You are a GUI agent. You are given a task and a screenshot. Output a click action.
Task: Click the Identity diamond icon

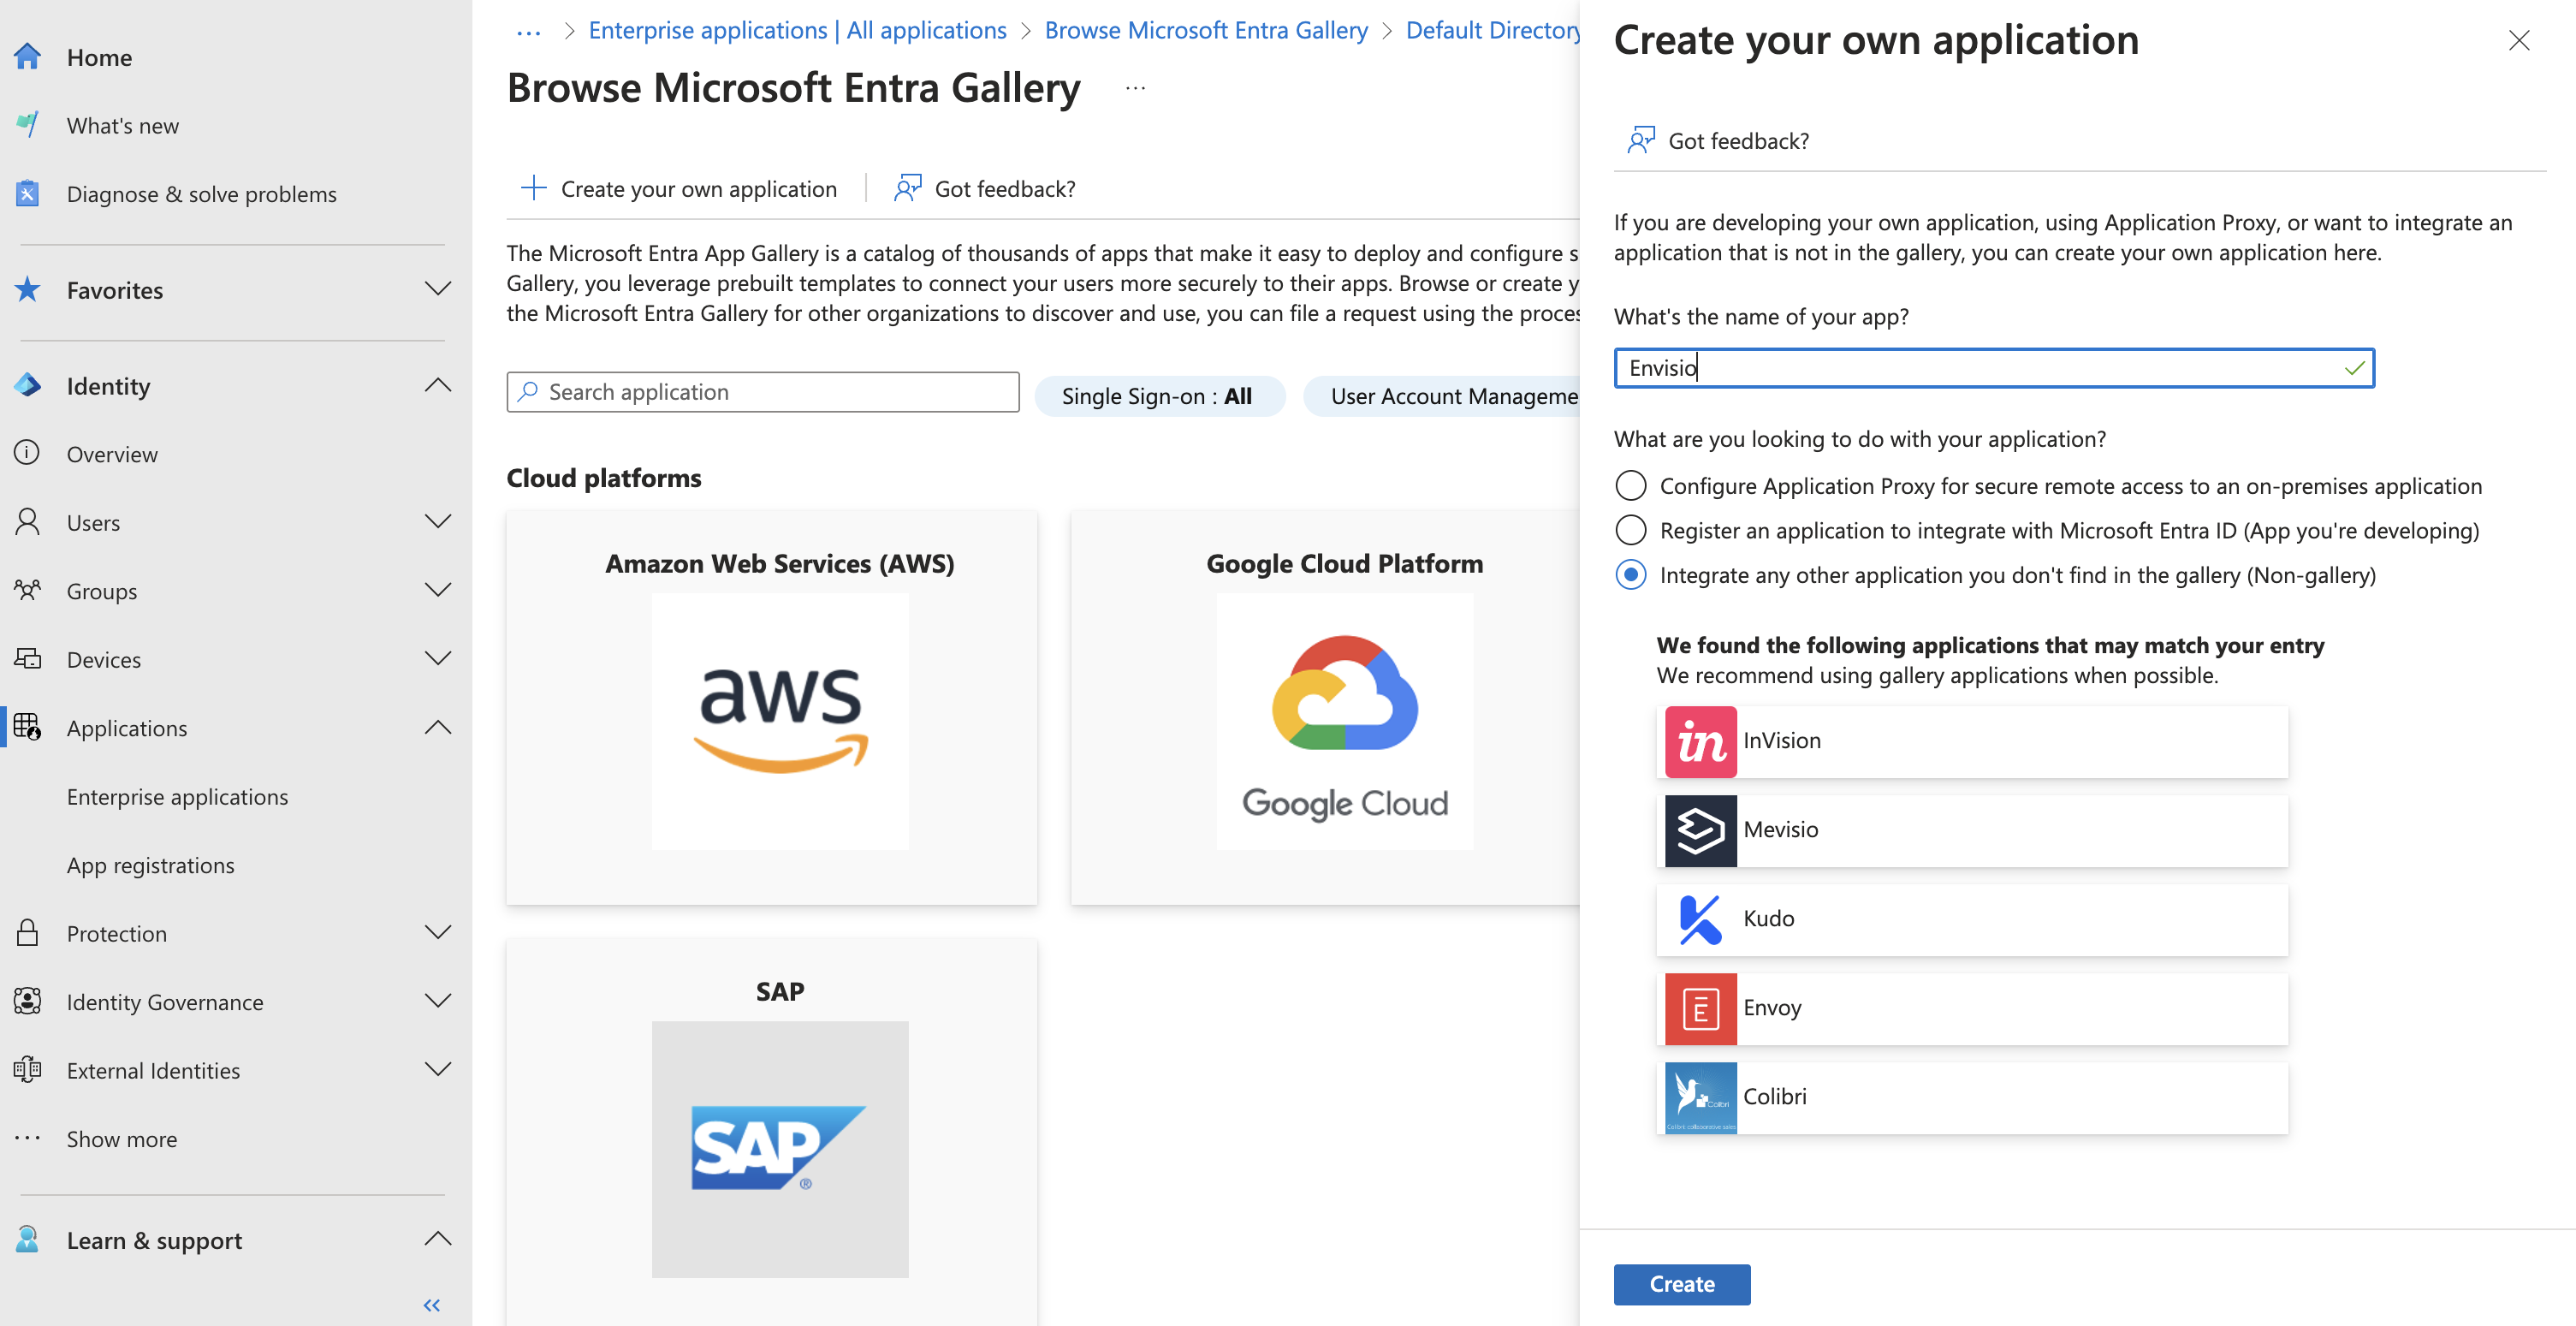(x=28, y=386)
